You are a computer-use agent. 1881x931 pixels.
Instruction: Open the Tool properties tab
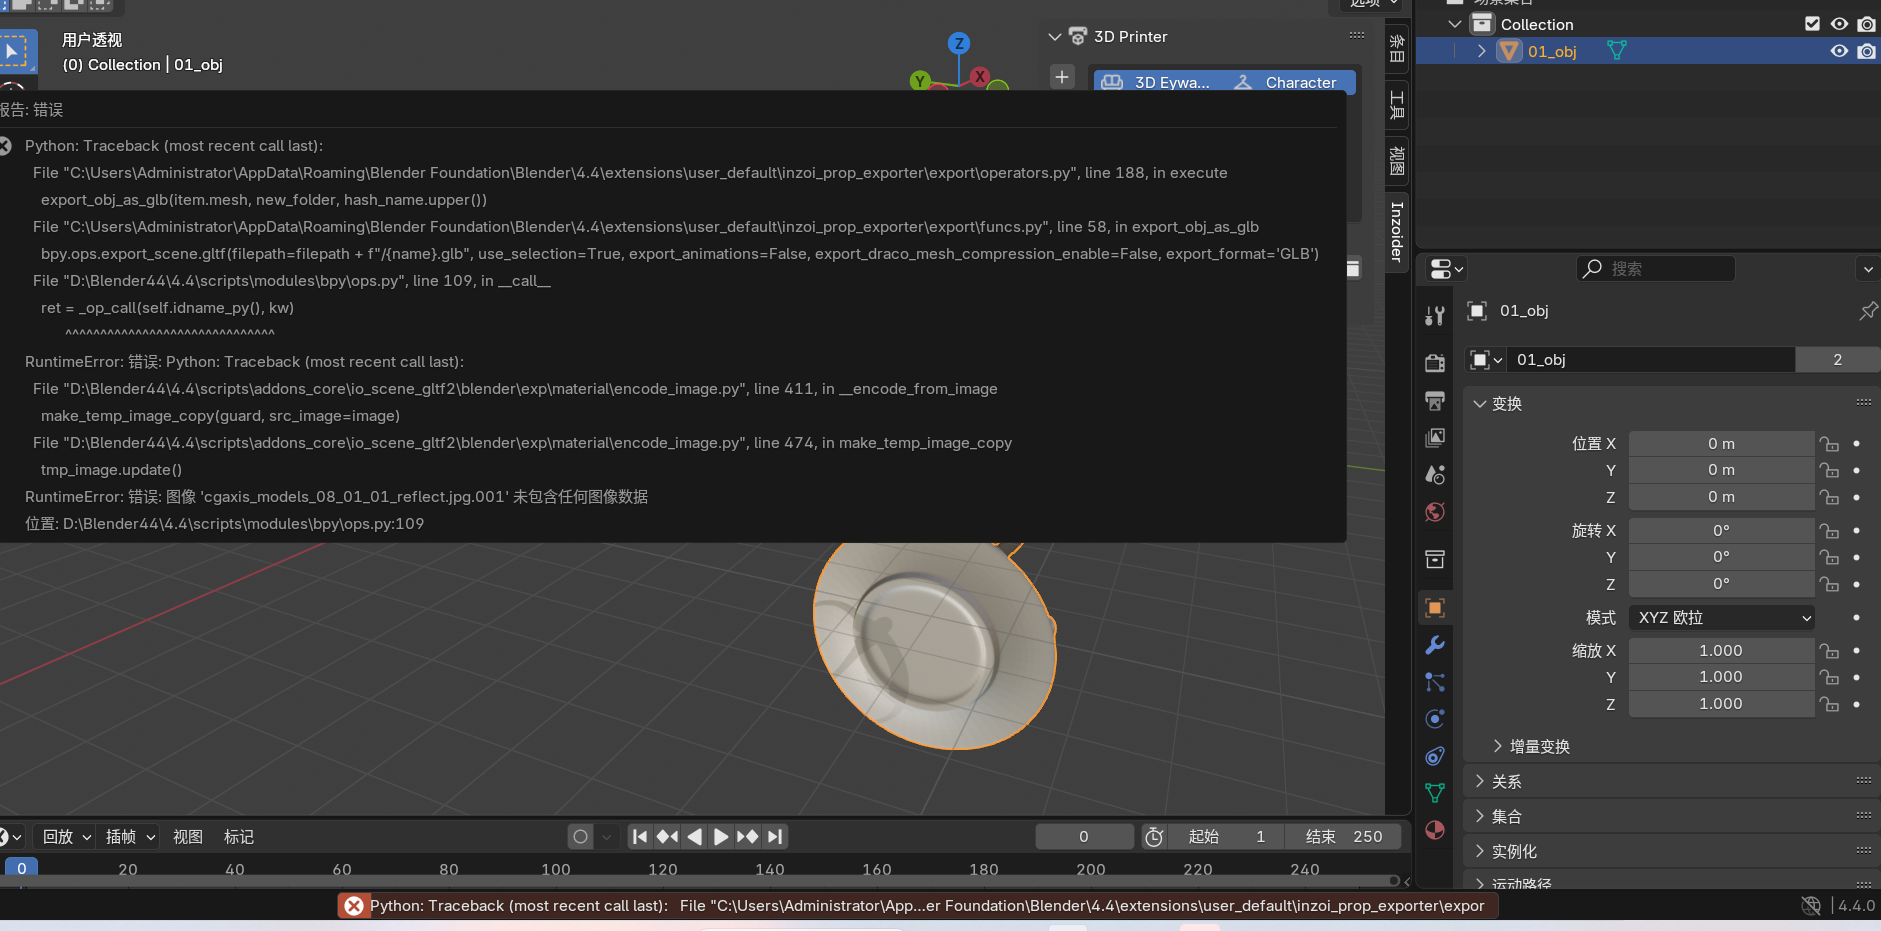coord(1435,316)
